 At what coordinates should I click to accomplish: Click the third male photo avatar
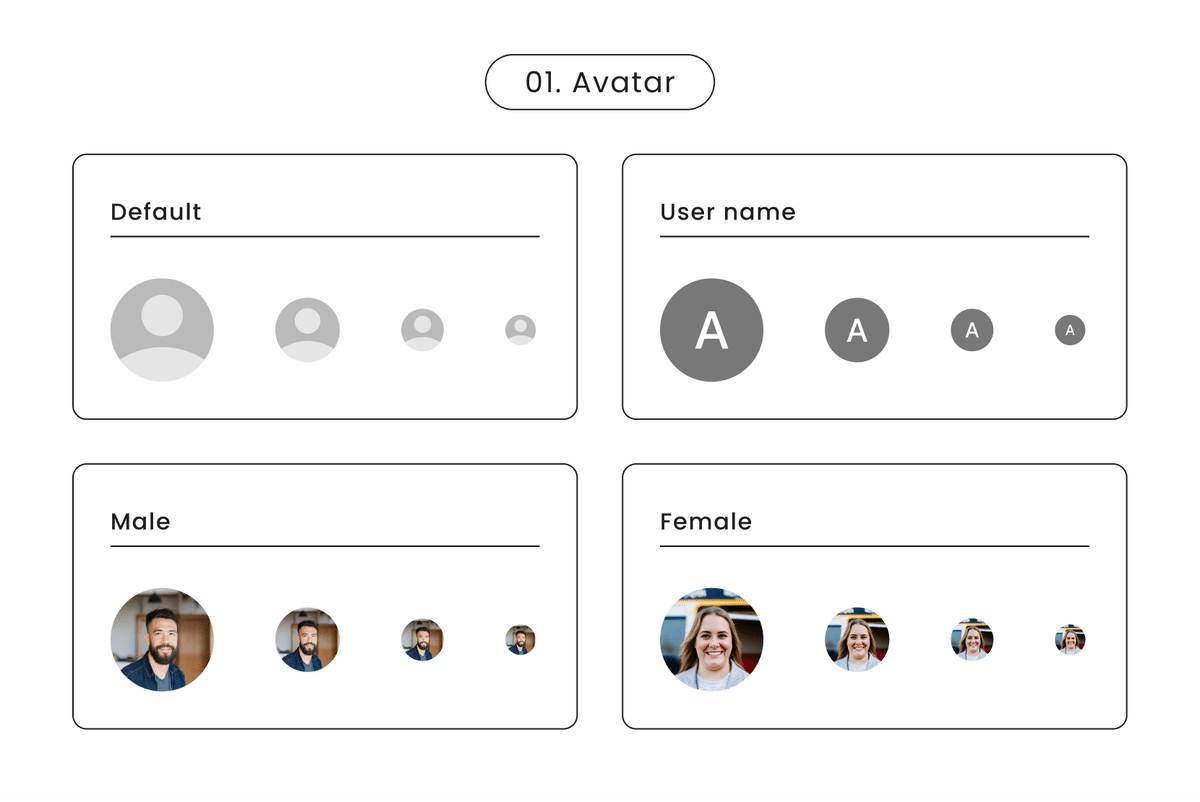coord(422,640)
